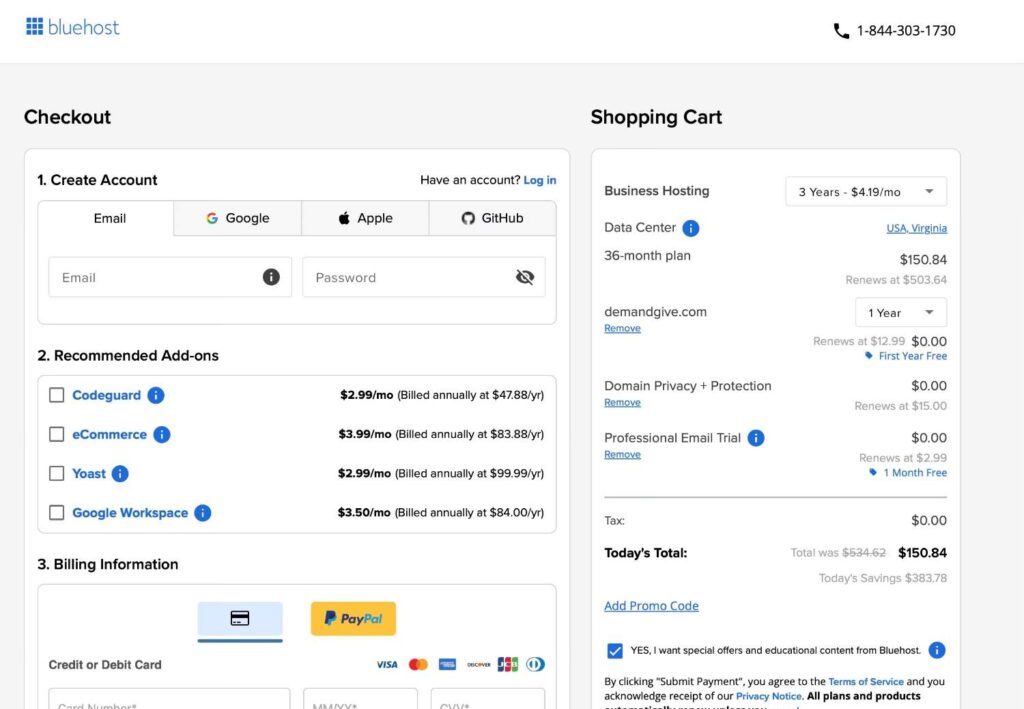Screen dimensions: 1024x709
Task: Remove Domain Privacy + Protection
Action: pyautogui.click(x=622, y=402)
